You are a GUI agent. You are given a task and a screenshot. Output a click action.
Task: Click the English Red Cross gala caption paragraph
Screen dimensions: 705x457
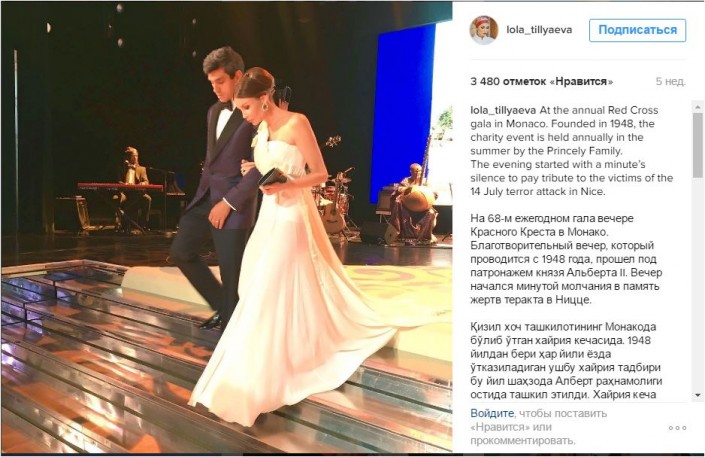click(571, 151)
